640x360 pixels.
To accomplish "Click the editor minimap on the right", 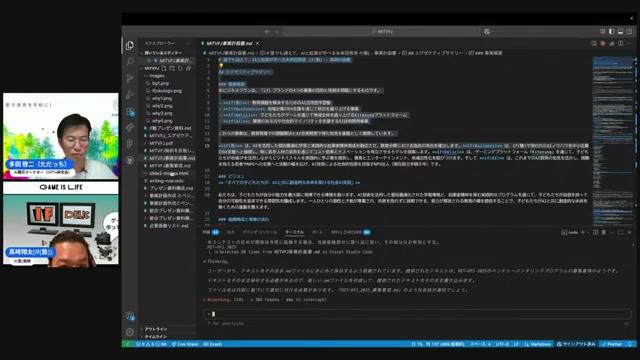I will pos(614,141).
